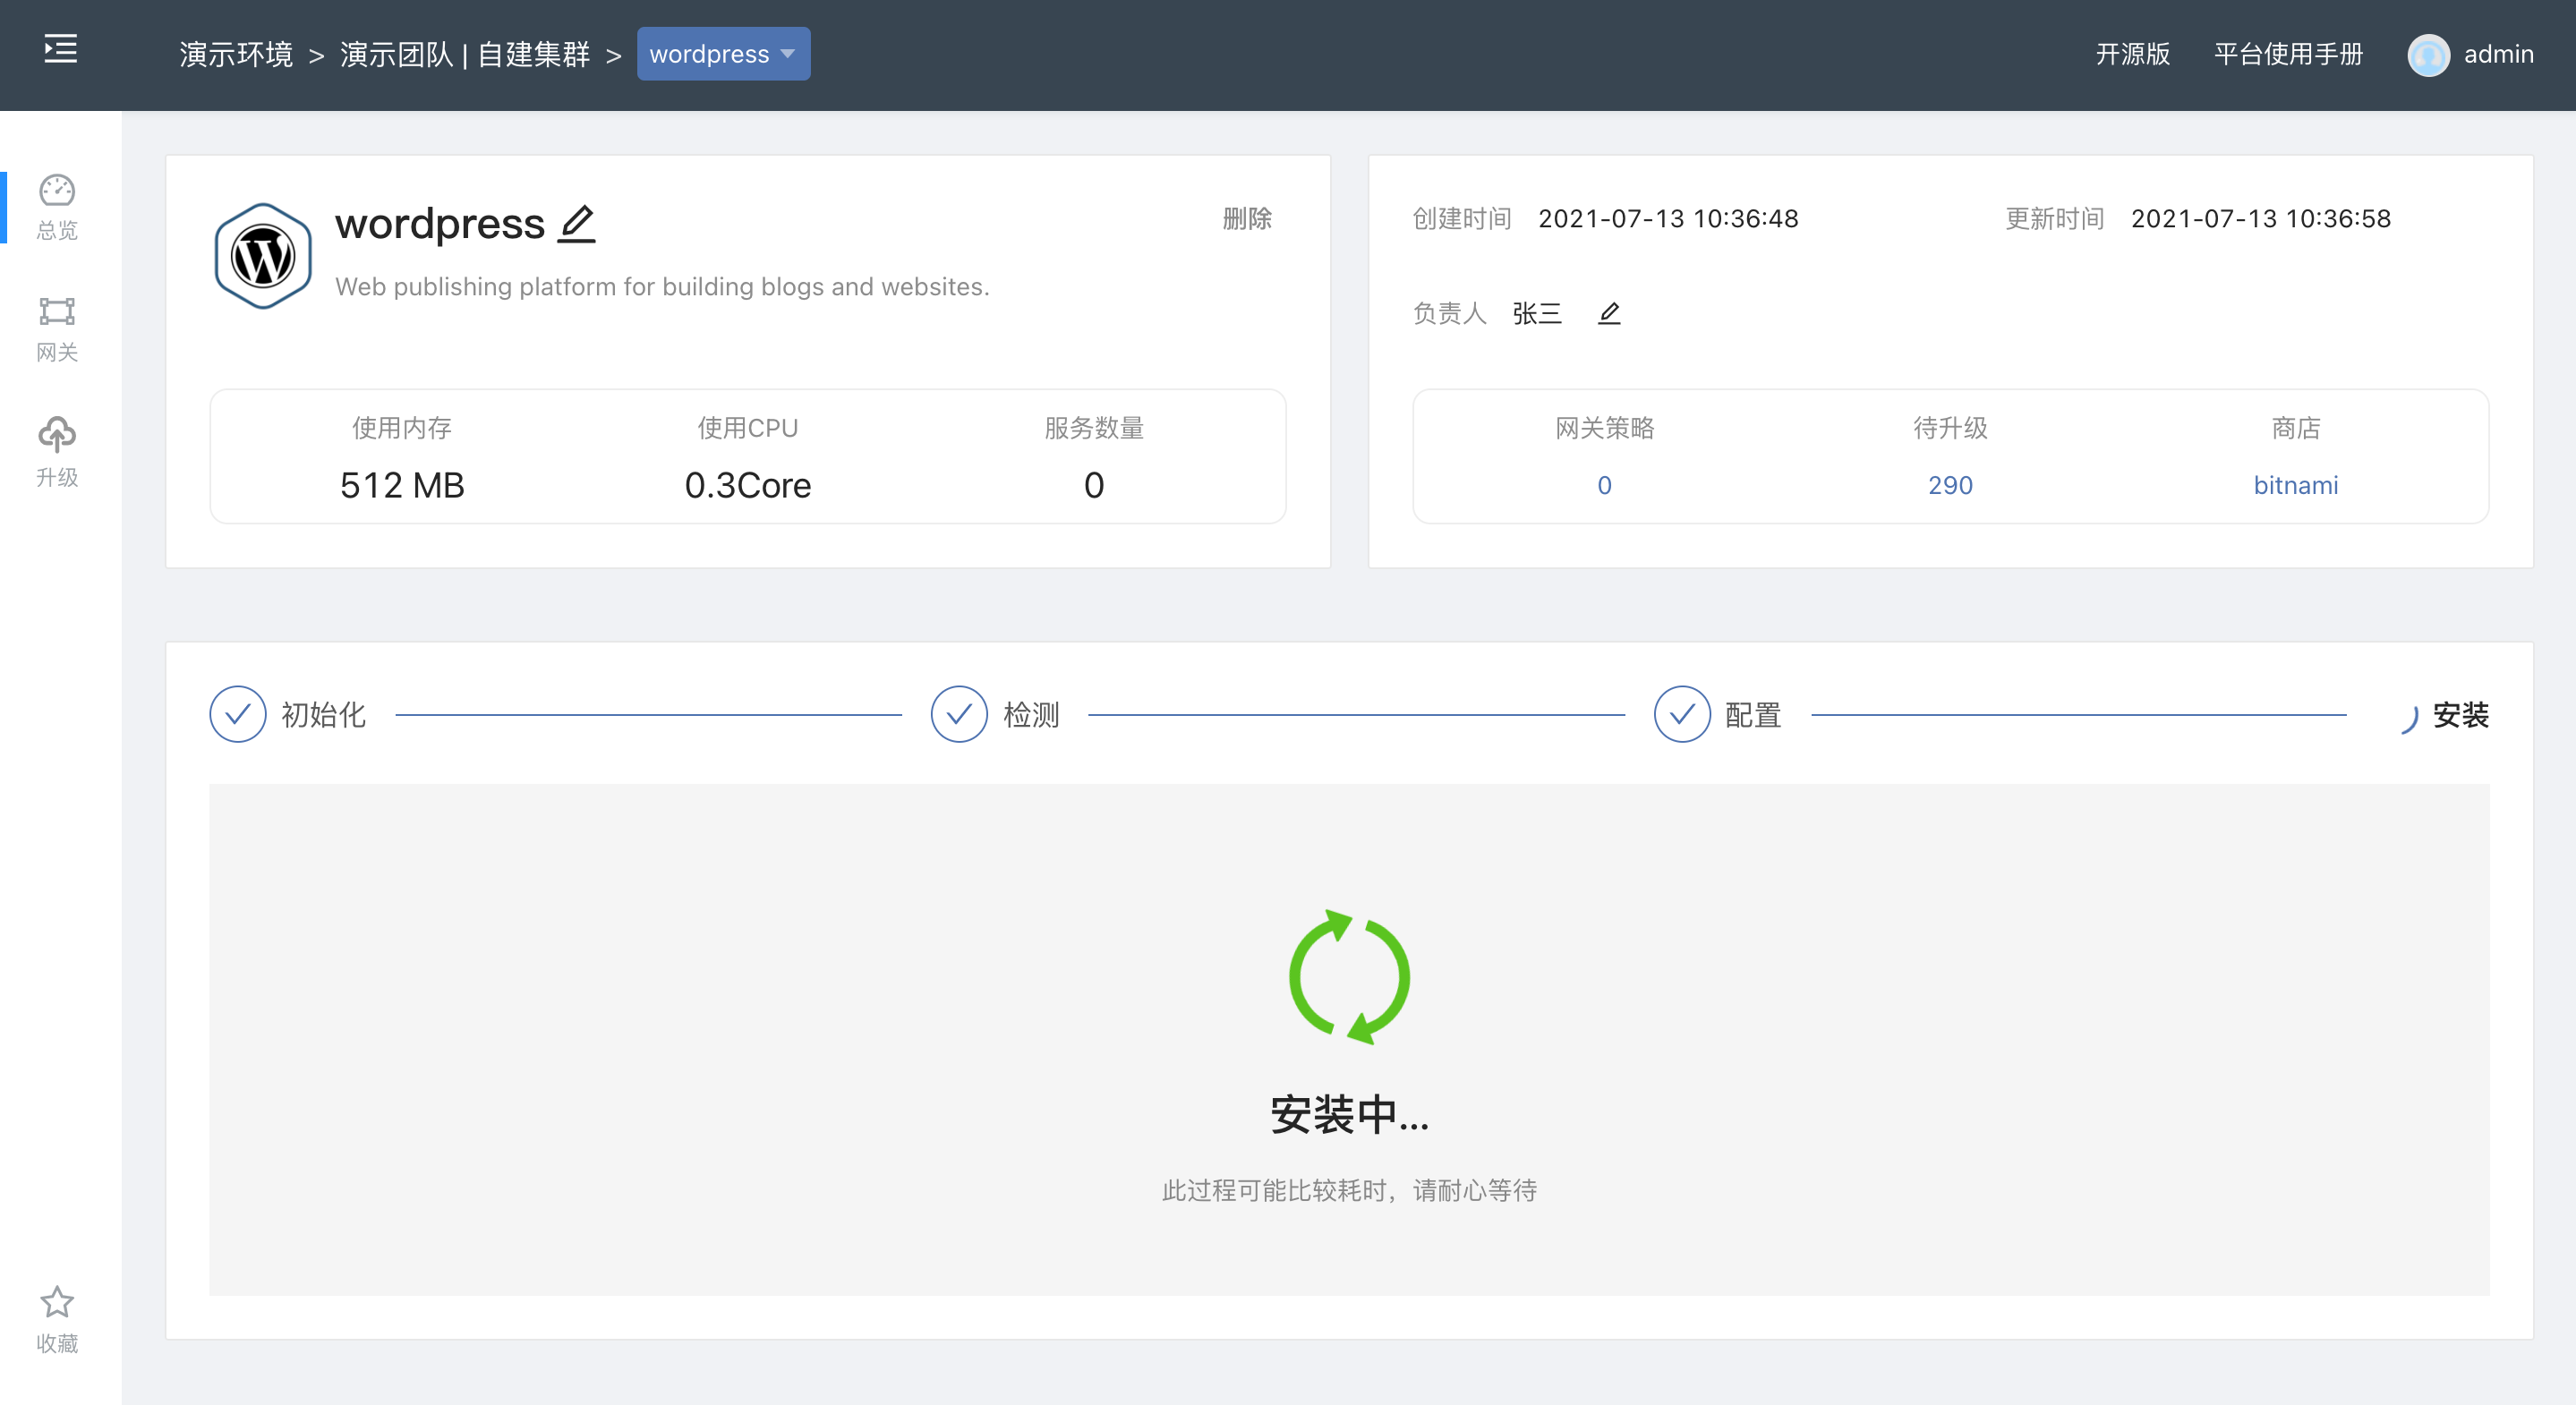Click the 收藏 star favorite icon
This screenshot has height=1405, width=2576.
[57, 1303]
